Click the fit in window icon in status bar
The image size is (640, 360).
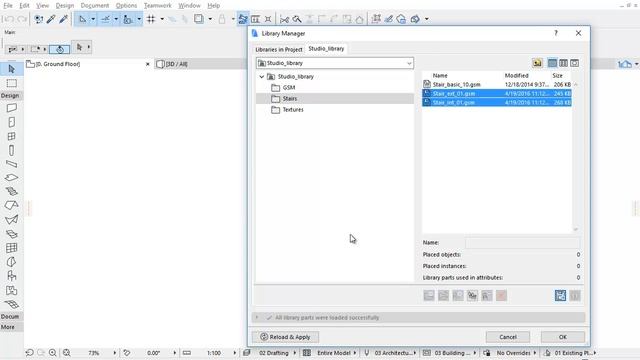pyautogui.click(x=67, y=353)
